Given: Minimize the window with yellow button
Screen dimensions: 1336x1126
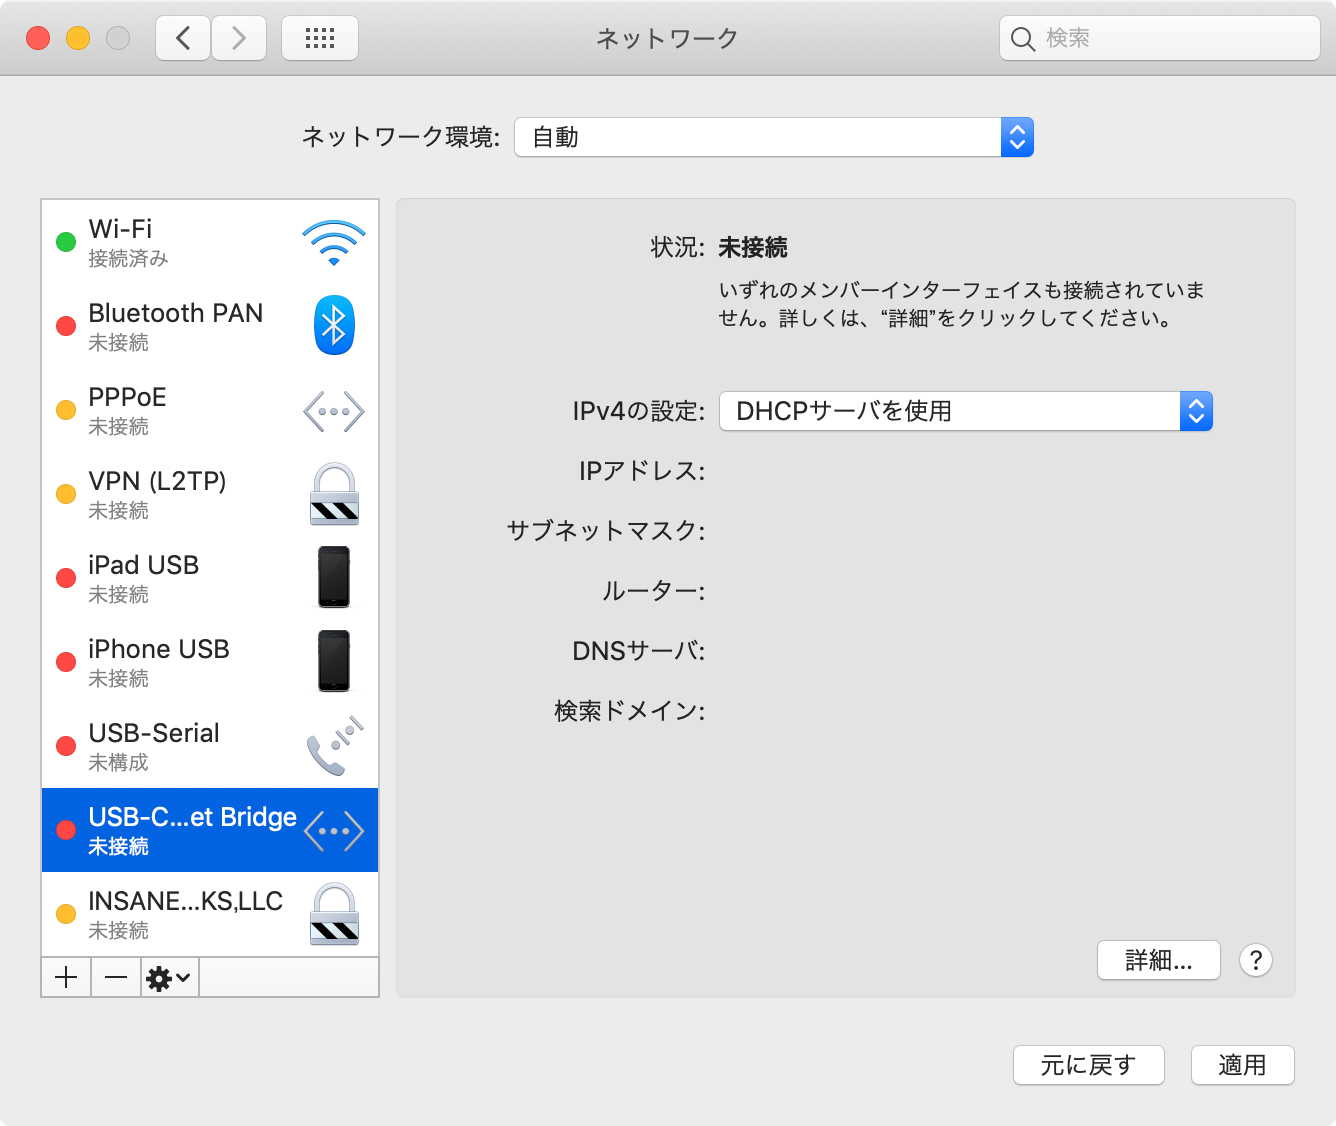Looking at the screenshot, I should [78, 38].
